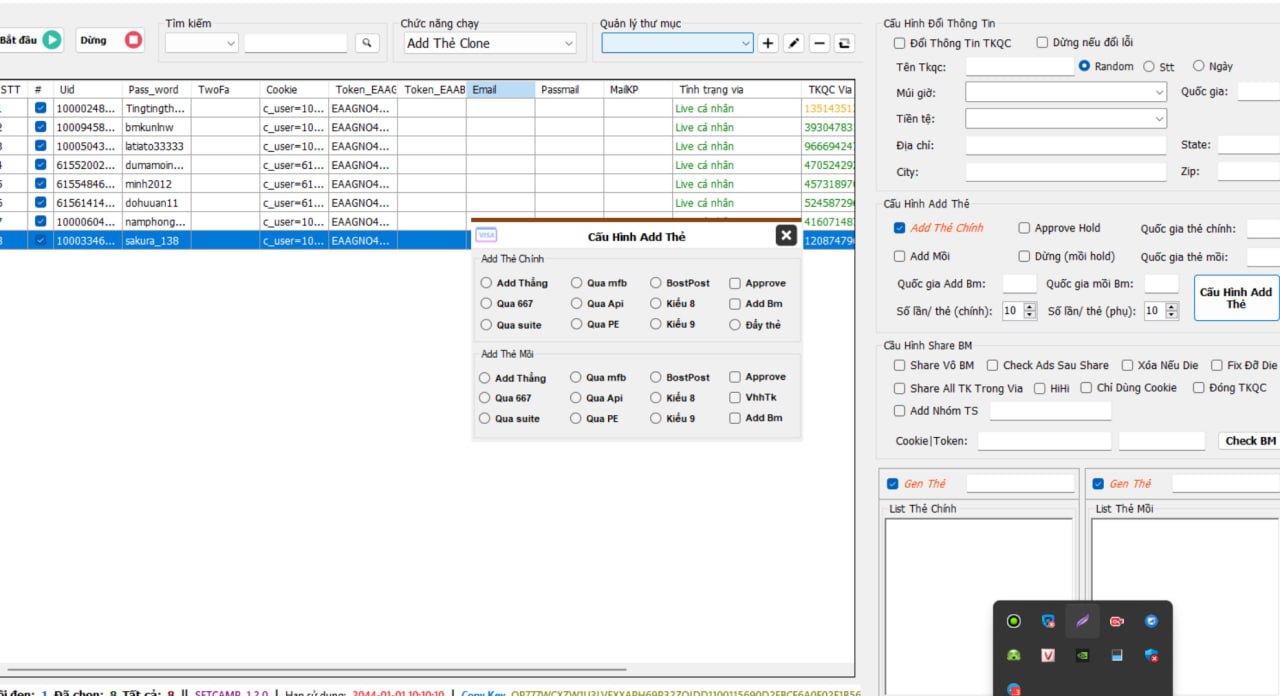The image size is (1280, 696).
Task: Add a folder with the plus icon
Action: click(767, 43)
